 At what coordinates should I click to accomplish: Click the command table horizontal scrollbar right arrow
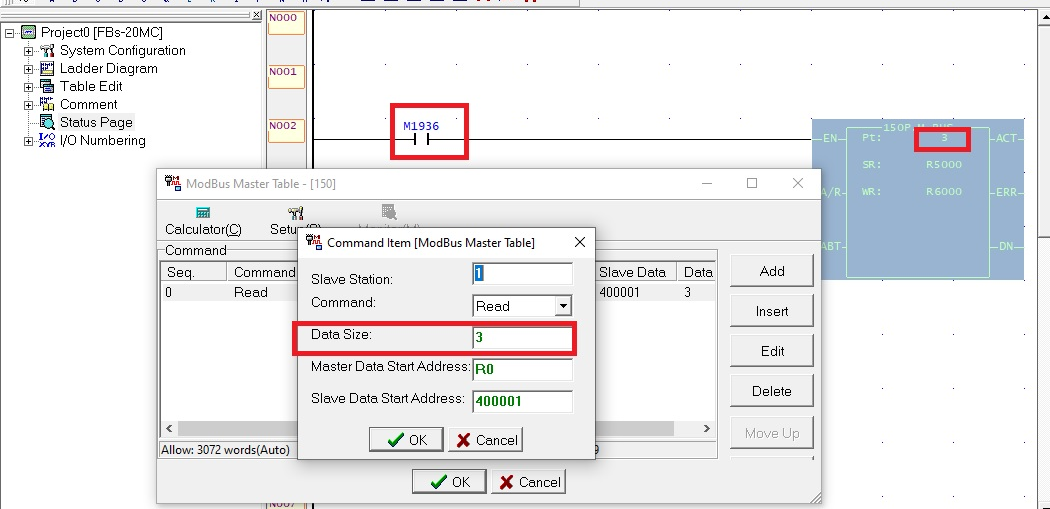tap(707, 428)
